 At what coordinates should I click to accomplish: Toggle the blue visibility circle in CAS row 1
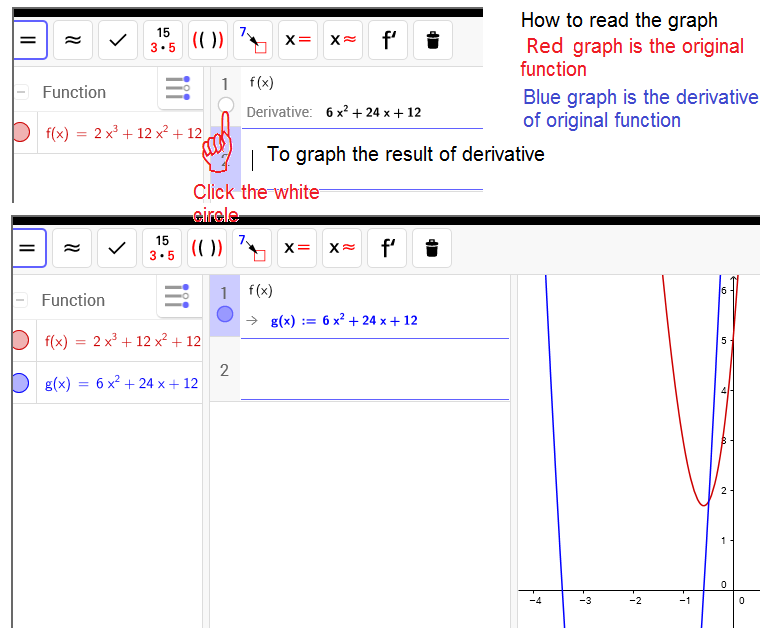click(x=225, y=314)
